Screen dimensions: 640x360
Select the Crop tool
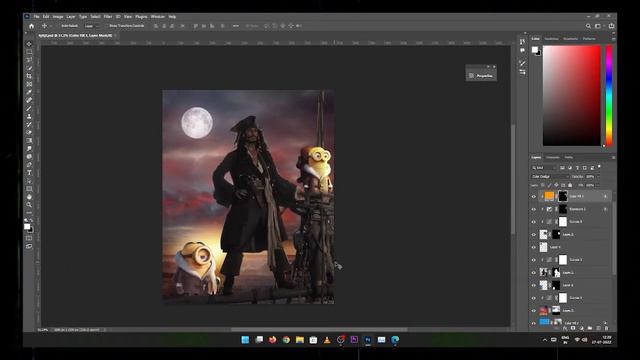click(29, 76)
